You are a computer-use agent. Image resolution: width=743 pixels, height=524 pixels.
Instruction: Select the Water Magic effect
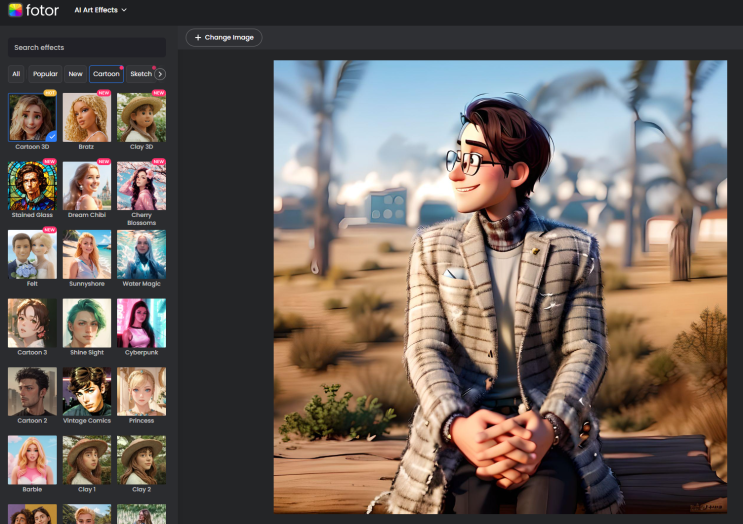click(141, 254)
